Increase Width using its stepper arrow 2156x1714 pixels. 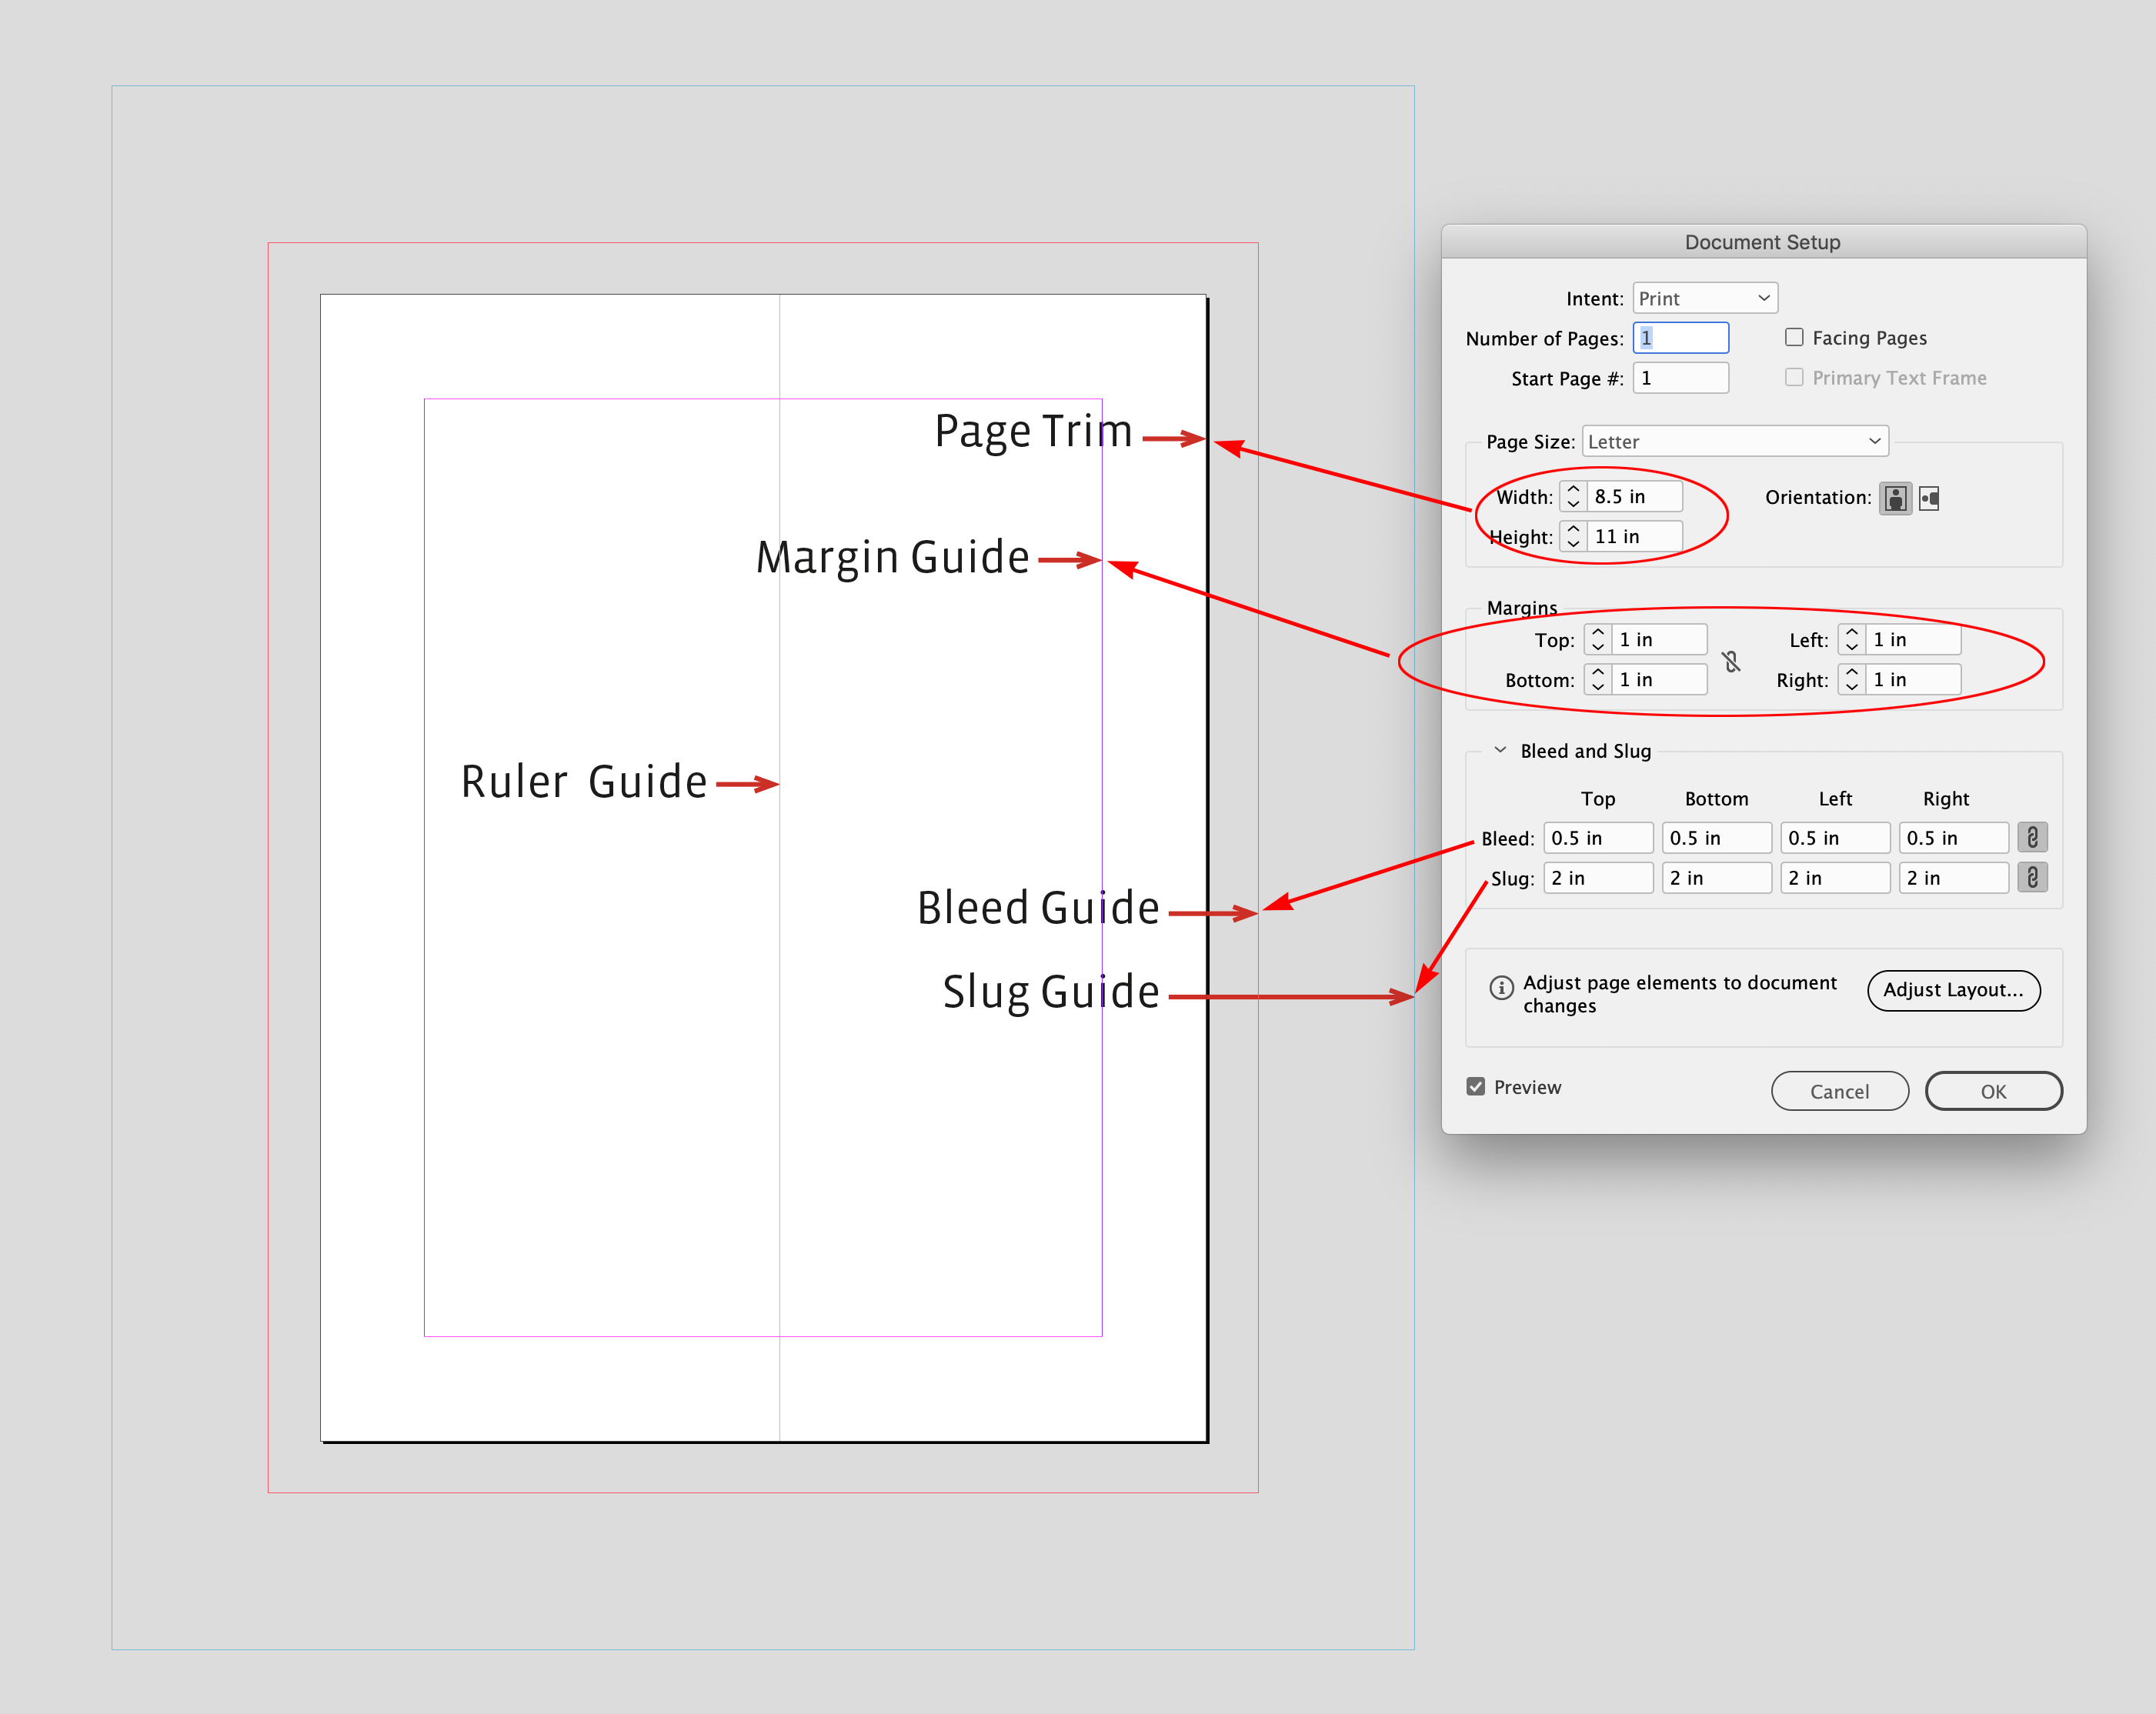(1572, 490)
